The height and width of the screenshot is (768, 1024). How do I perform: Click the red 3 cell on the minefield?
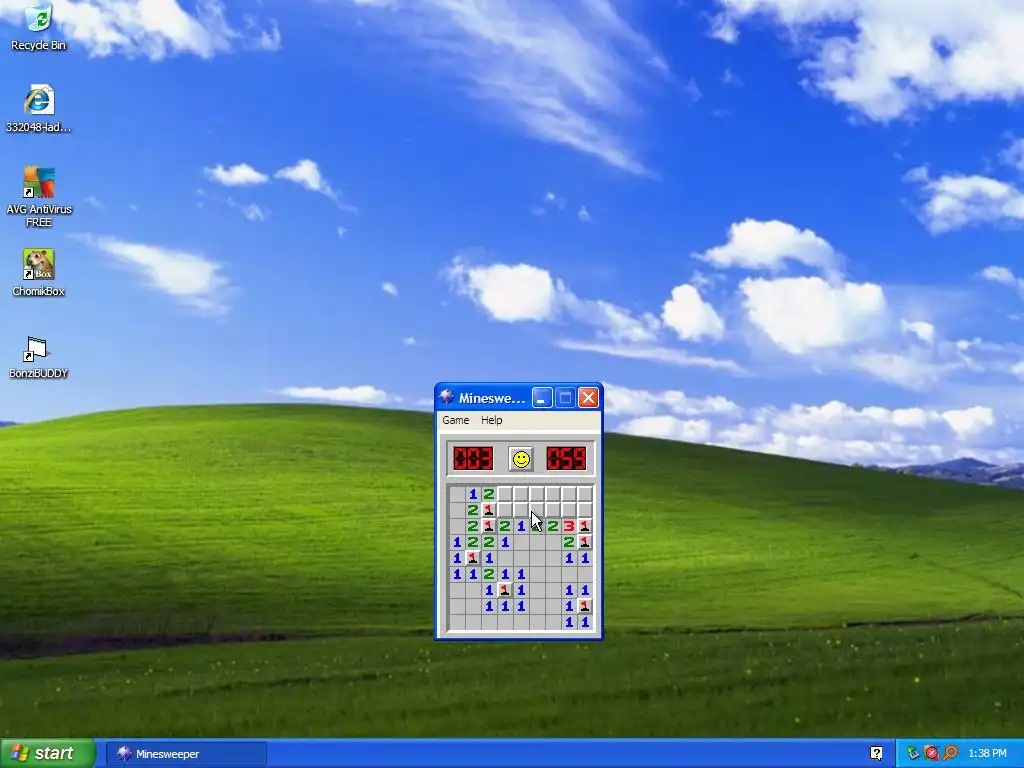(569, 526)
